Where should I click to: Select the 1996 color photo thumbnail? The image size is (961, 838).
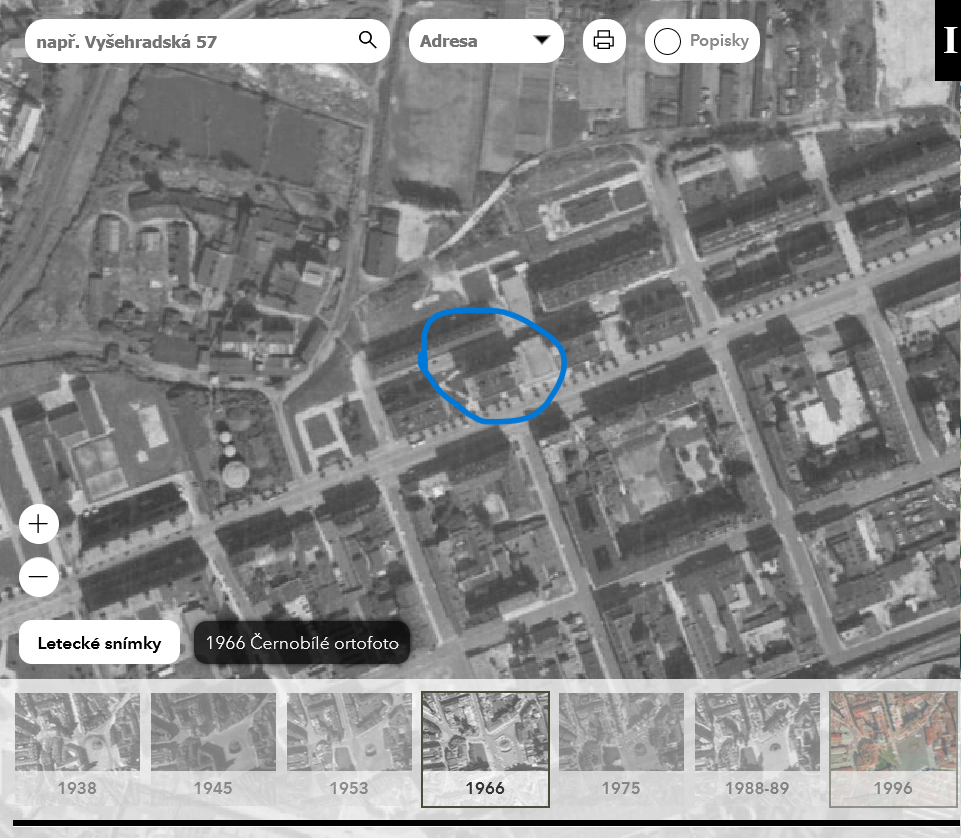point(894,749)
